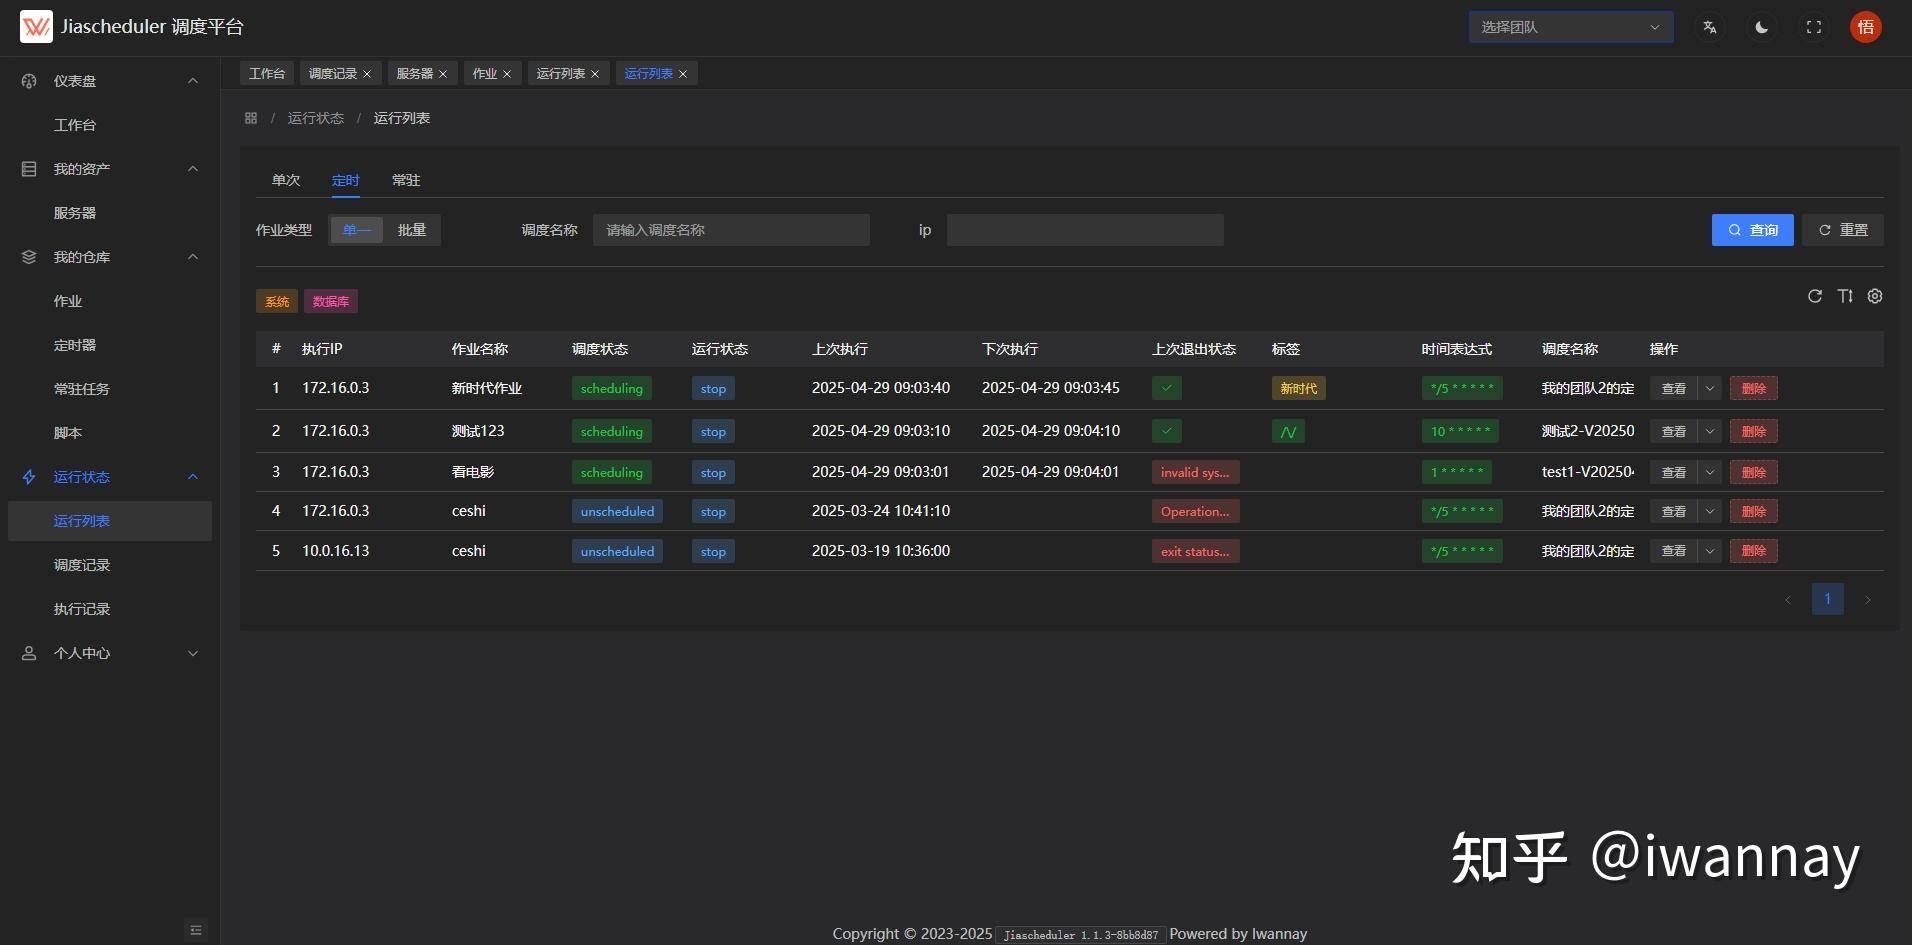Toggle dark mode with the moon icon

1762,28
